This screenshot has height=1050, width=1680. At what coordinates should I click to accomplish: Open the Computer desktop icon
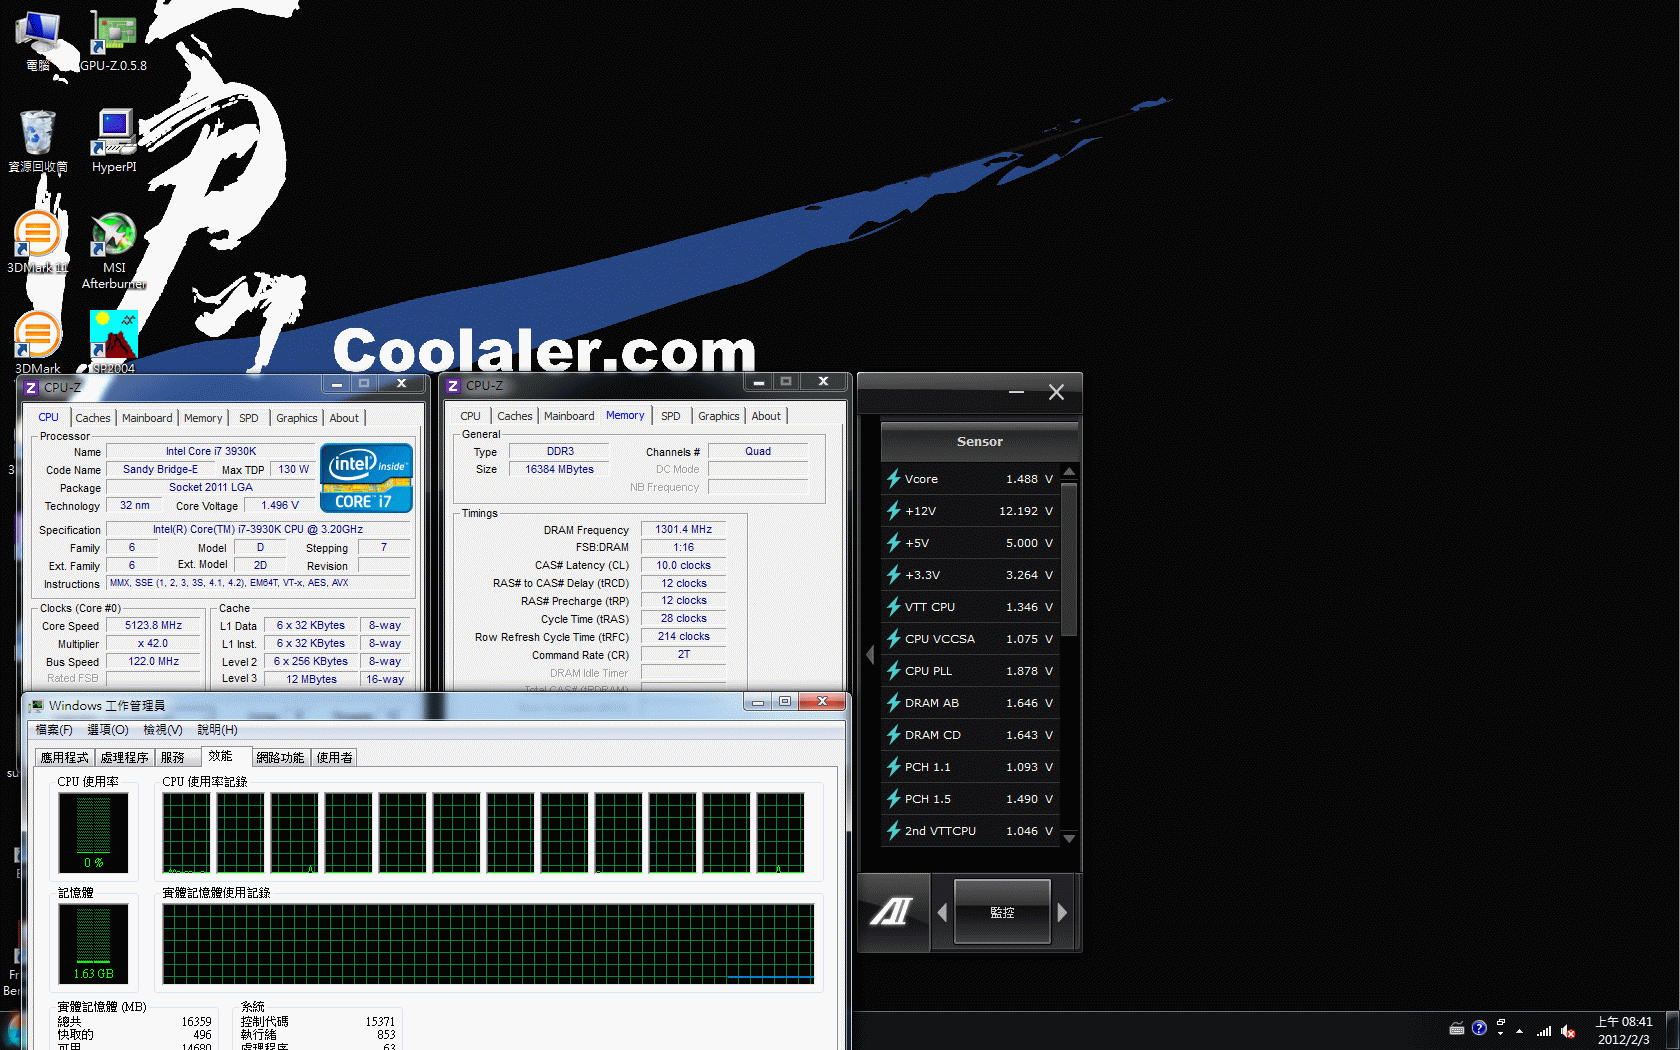click(x=38, y=40)
